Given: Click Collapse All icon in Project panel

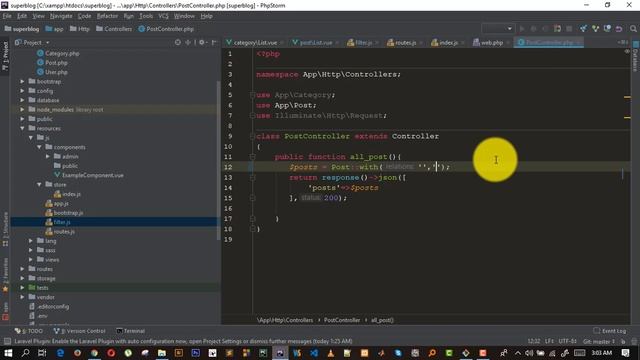Looking at the screenshot, I should [188, 42].
